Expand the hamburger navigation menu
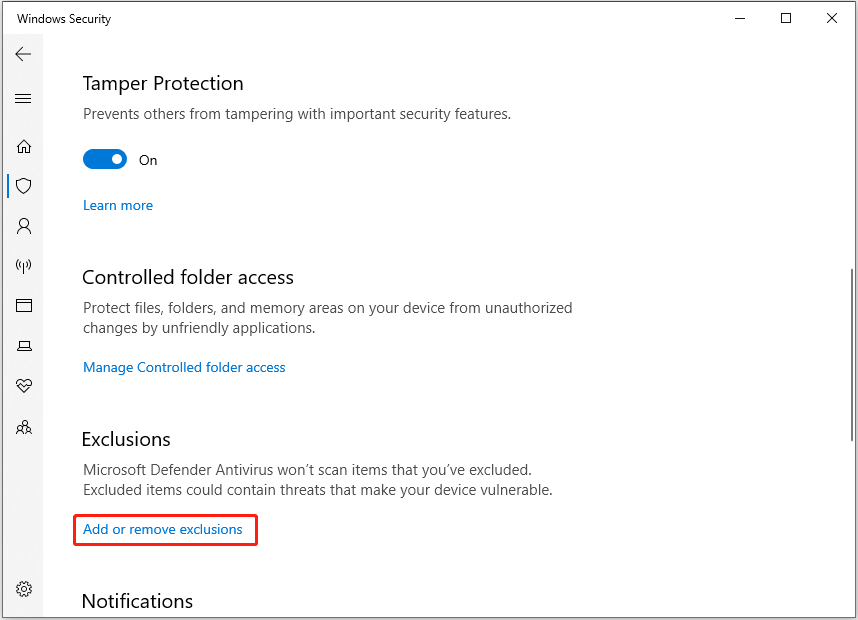This screenshot has height=620, width=858. click(x=23, y=99)
